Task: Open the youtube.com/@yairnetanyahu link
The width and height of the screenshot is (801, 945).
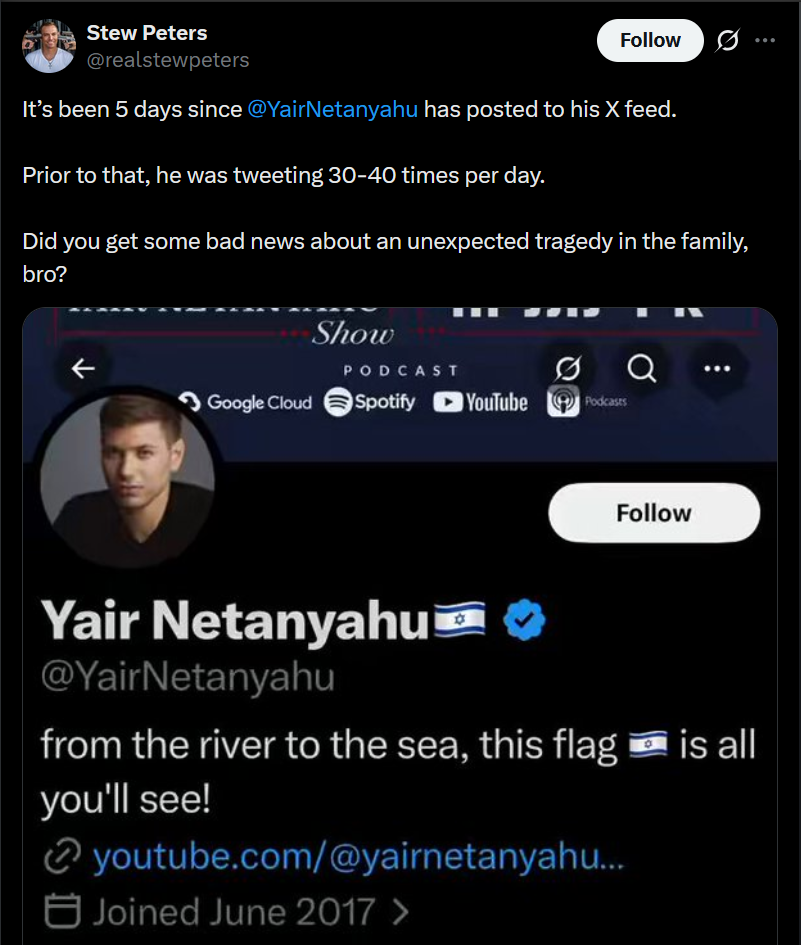Action: click(357, 857)
